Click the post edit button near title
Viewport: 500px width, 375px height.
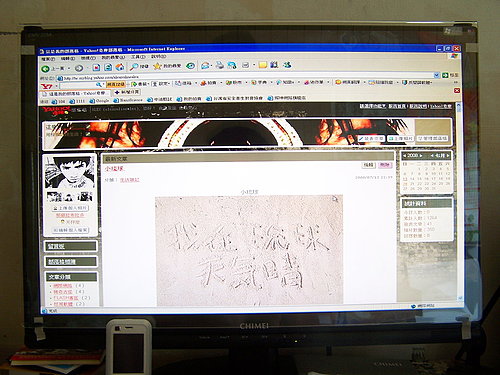pyautogui.click(x=368, y=165)
